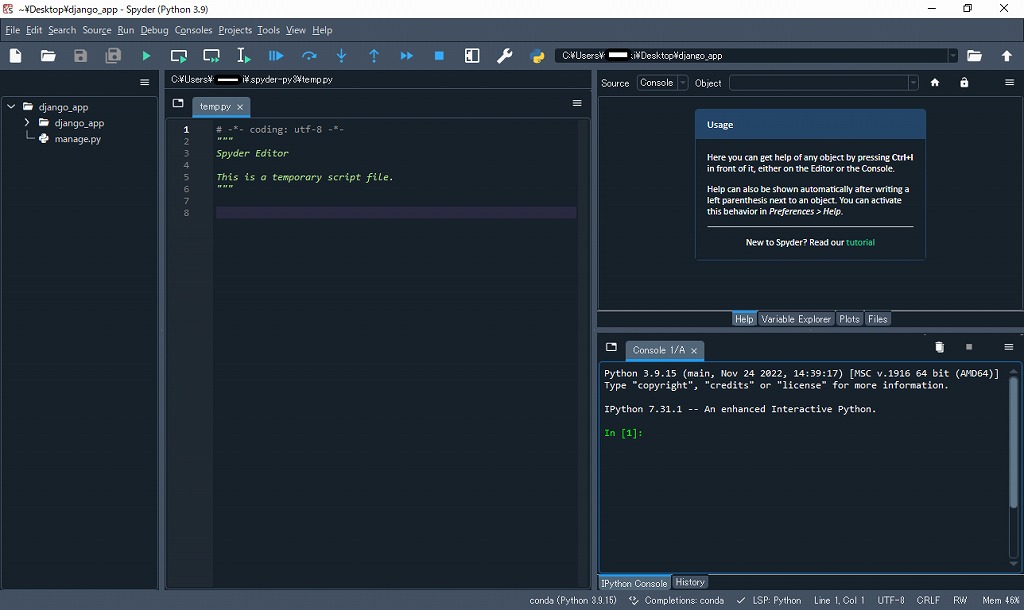The width and height of the screenshot is (1024, 610).
Task: Click the Object input field
Action: [x=818, y=83]
